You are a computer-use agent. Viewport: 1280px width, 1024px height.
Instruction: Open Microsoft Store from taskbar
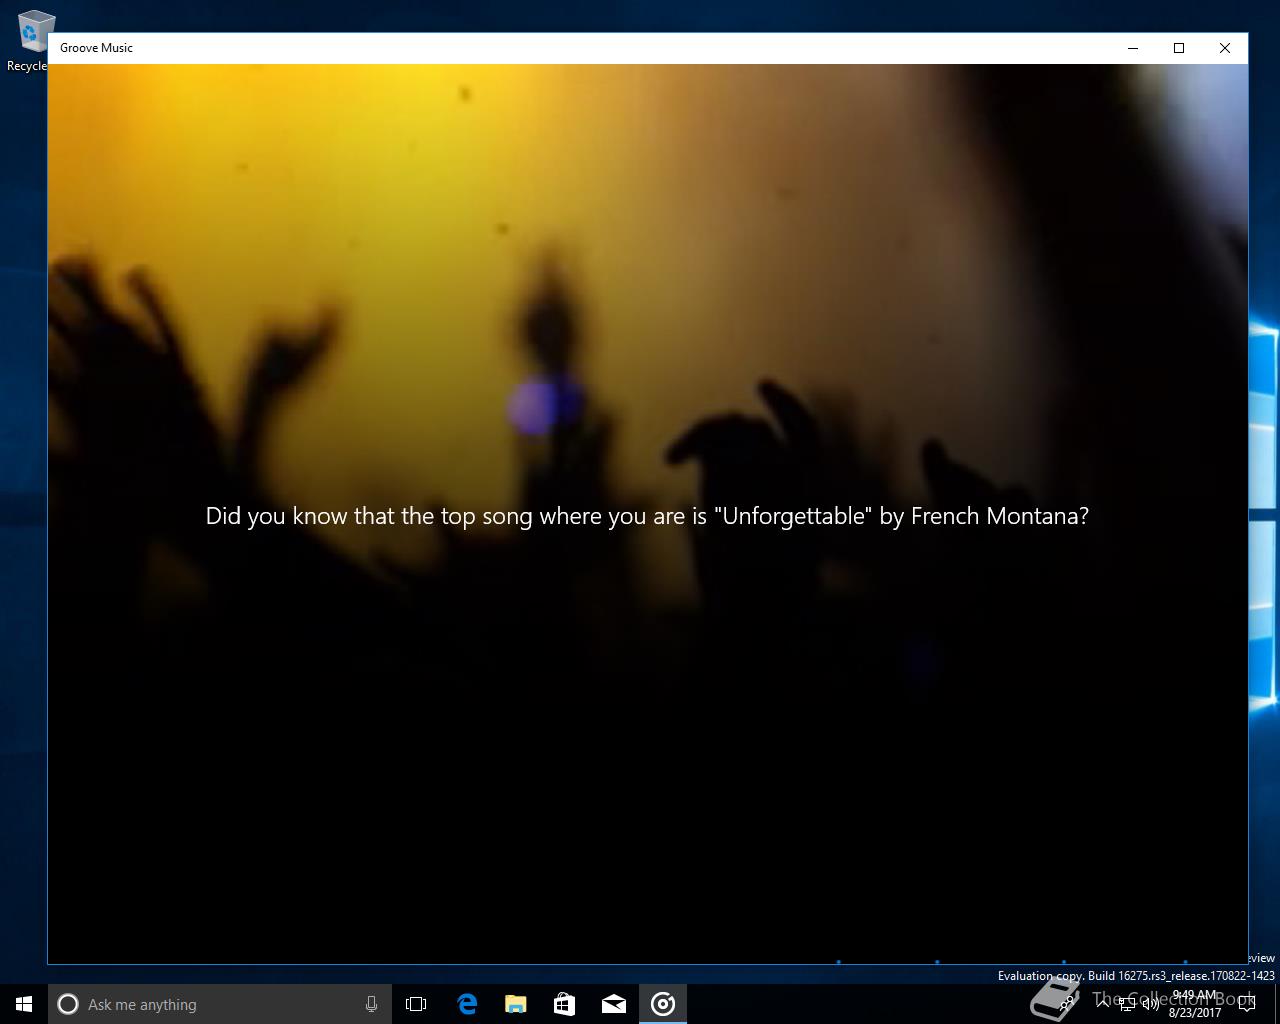pyautogui.click(x=564, y=1004)
